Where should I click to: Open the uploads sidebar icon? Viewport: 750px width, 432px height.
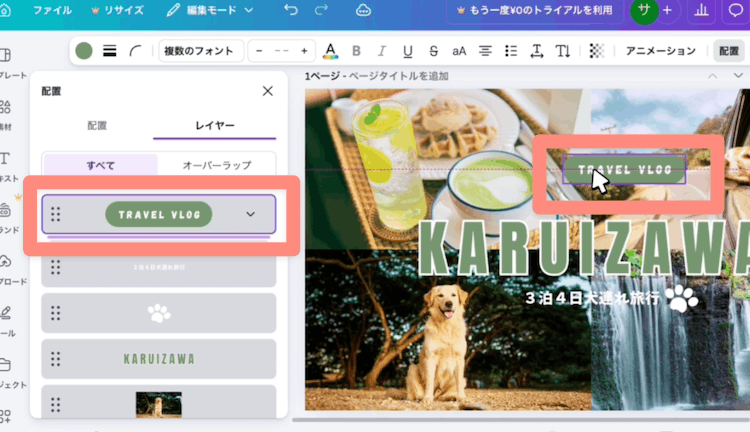(5, 261)
